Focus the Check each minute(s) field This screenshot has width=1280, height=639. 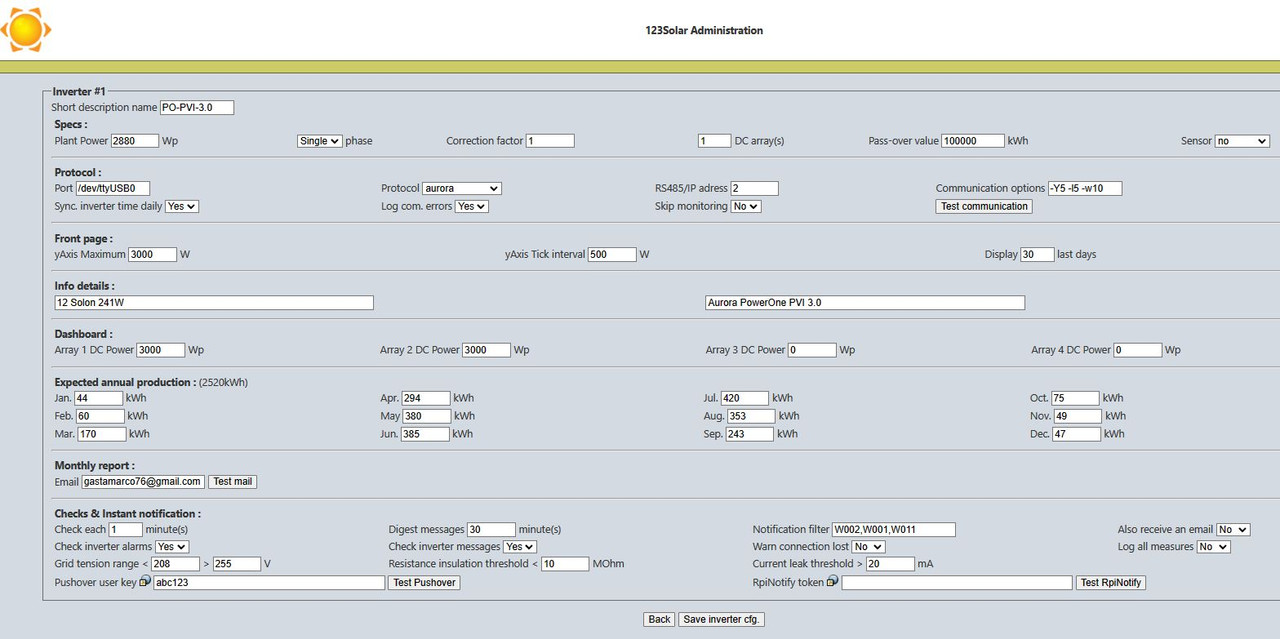(125, 529)
